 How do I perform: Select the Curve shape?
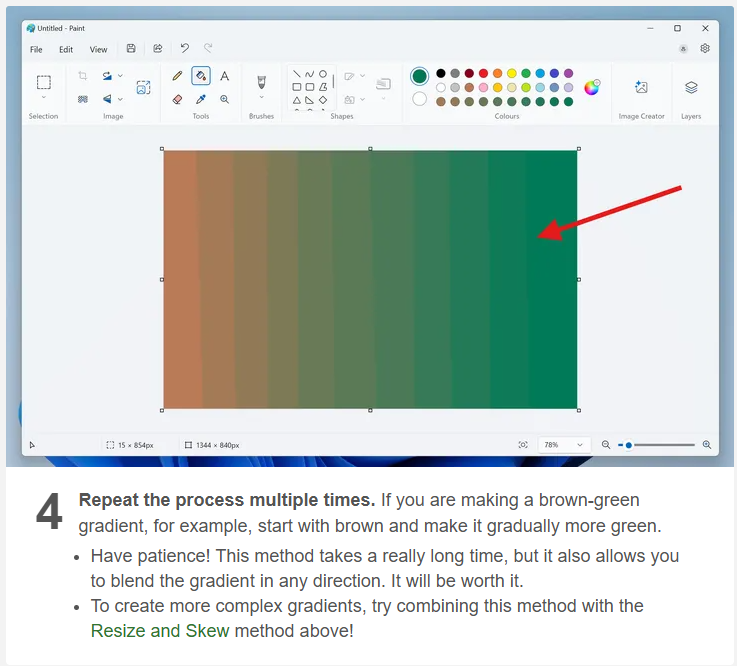(309, 74)
